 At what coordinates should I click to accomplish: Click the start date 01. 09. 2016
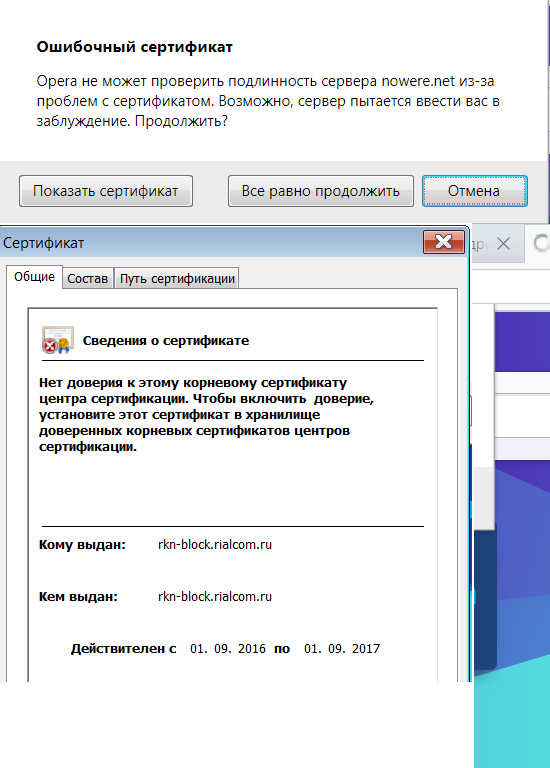228,648
